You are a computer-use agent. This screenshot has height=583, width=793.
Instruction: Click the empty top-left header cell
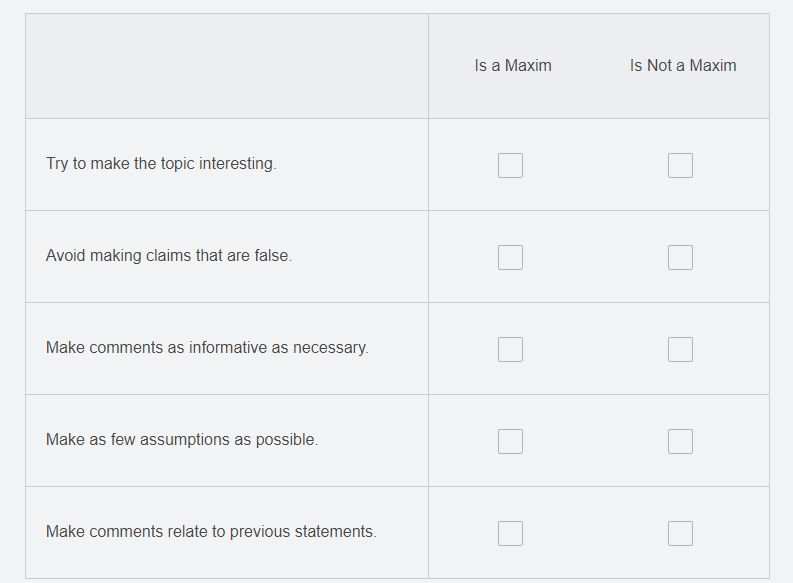(x=227, y=66)
